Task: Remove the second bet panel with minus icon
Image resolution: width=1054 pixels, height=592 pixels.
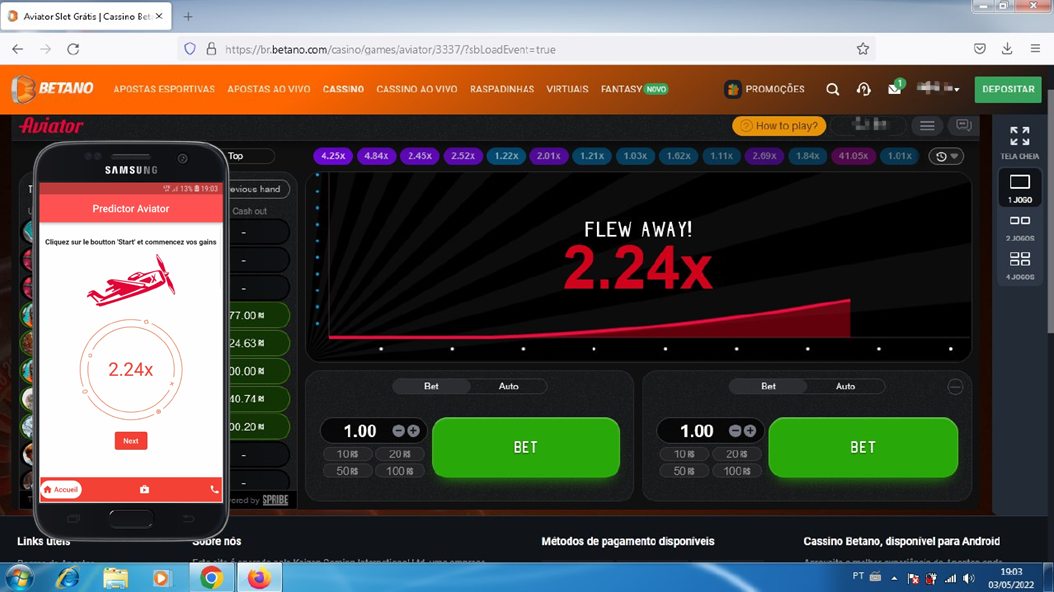Action: click(955, 387)
